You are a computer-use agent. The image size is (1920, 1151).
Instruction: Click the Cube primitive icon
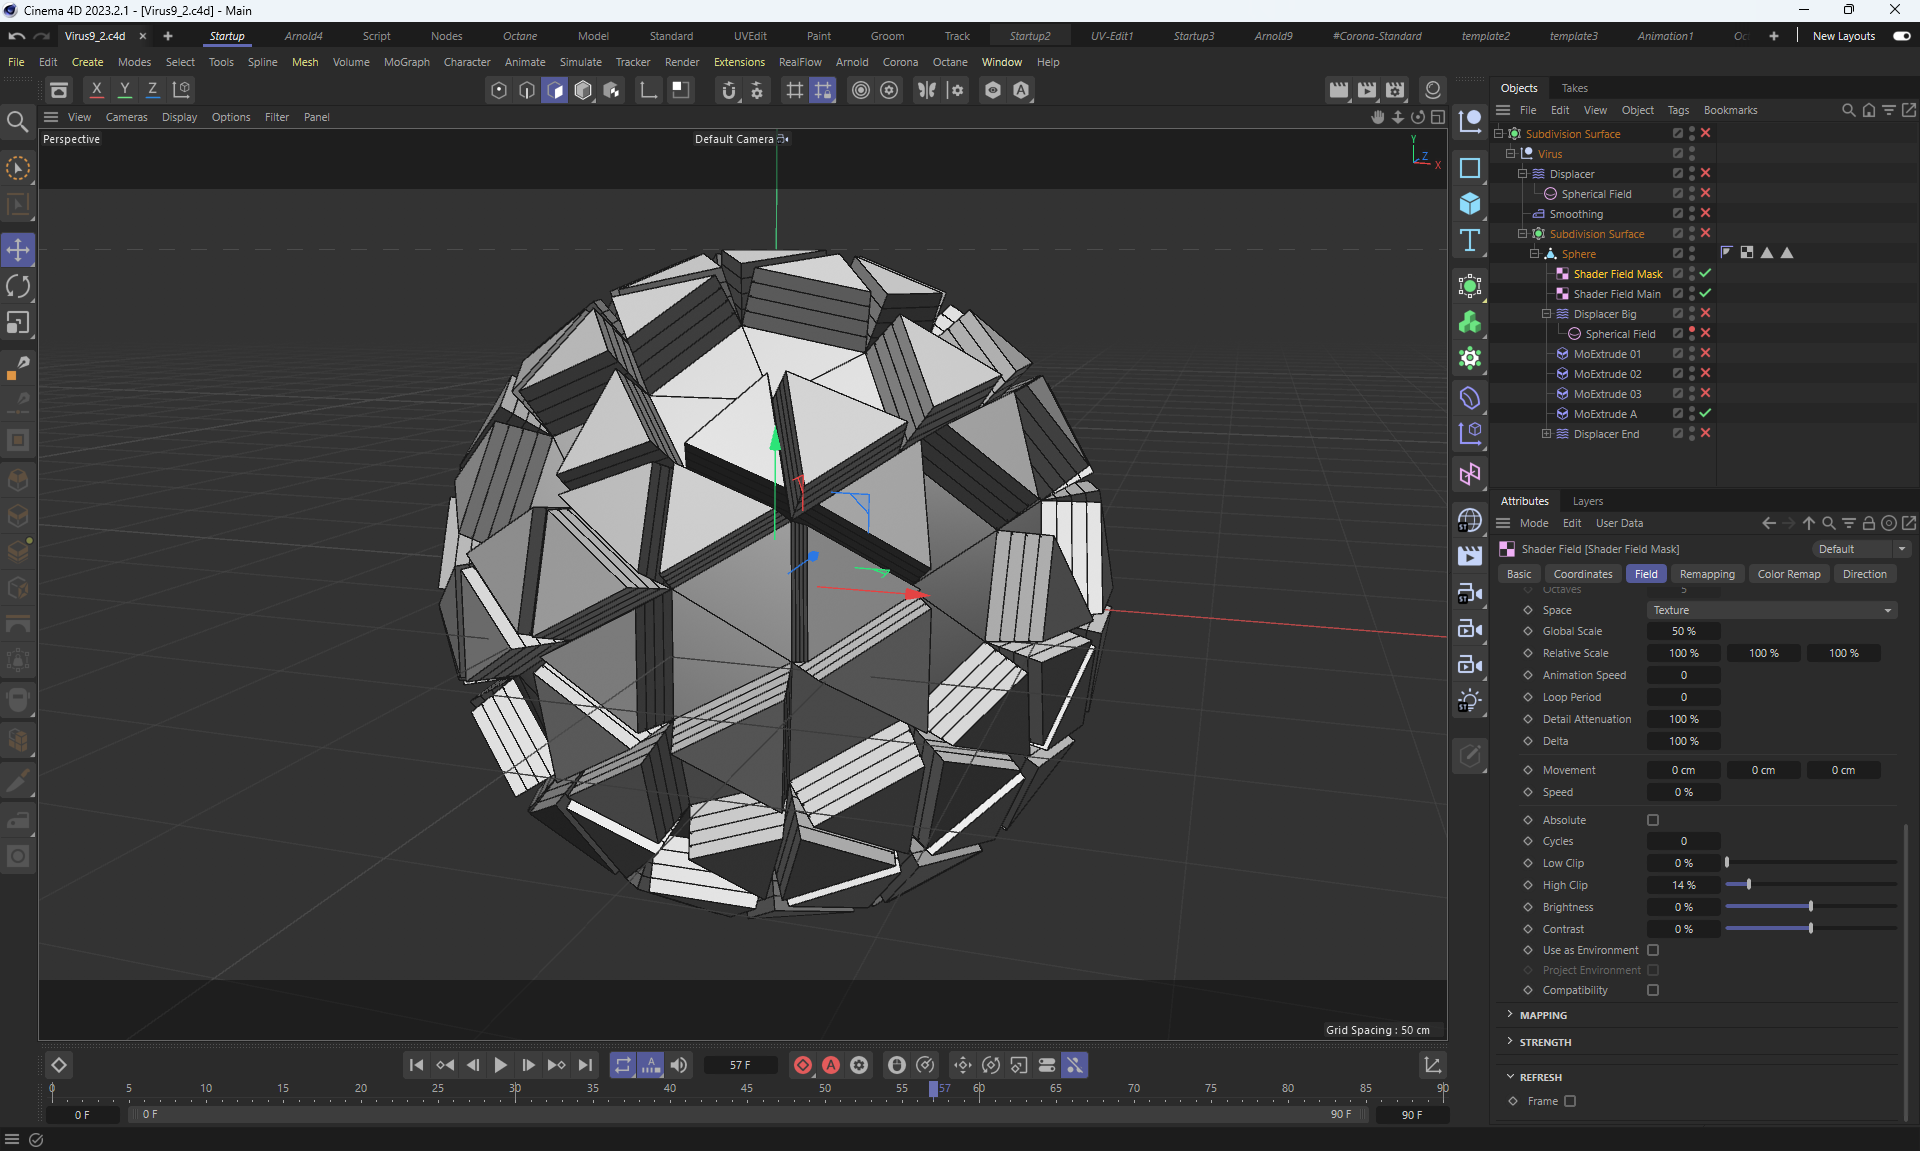[x=1469, y=204]
